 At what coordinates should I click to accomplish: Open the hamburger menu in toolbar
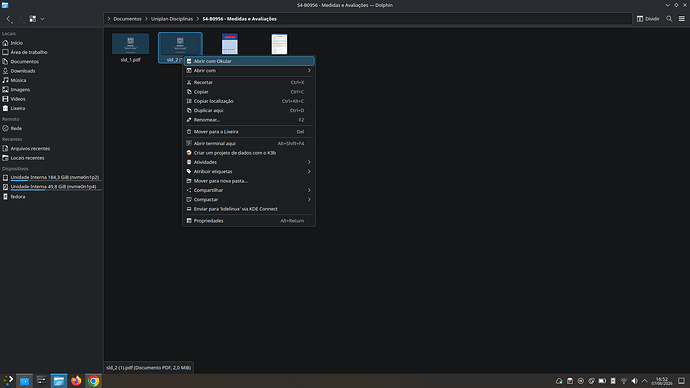point(682,19)
